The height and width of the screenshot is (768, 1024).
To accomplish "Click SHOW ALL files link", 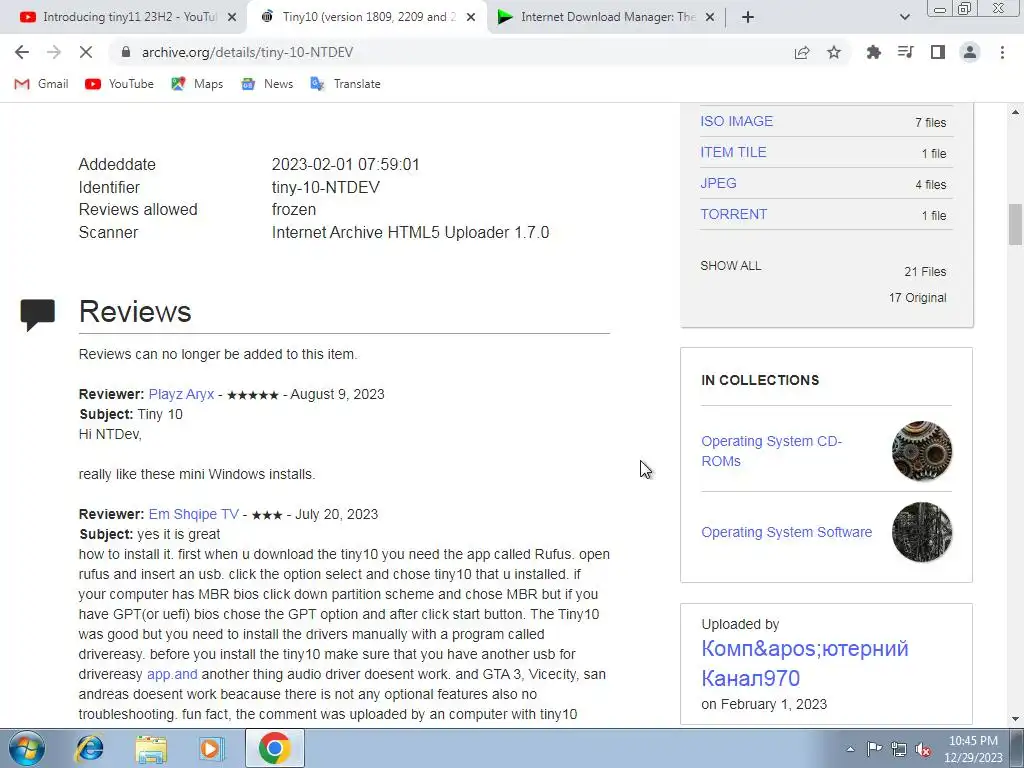I will pyautogui.click(x=731, y=266).
